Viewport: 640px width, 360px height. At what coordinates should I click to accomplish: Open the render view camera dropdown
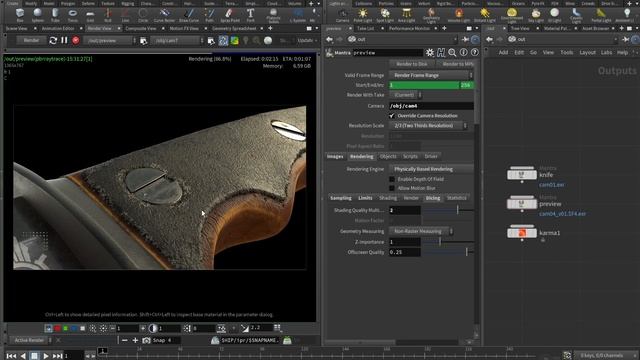177,40
